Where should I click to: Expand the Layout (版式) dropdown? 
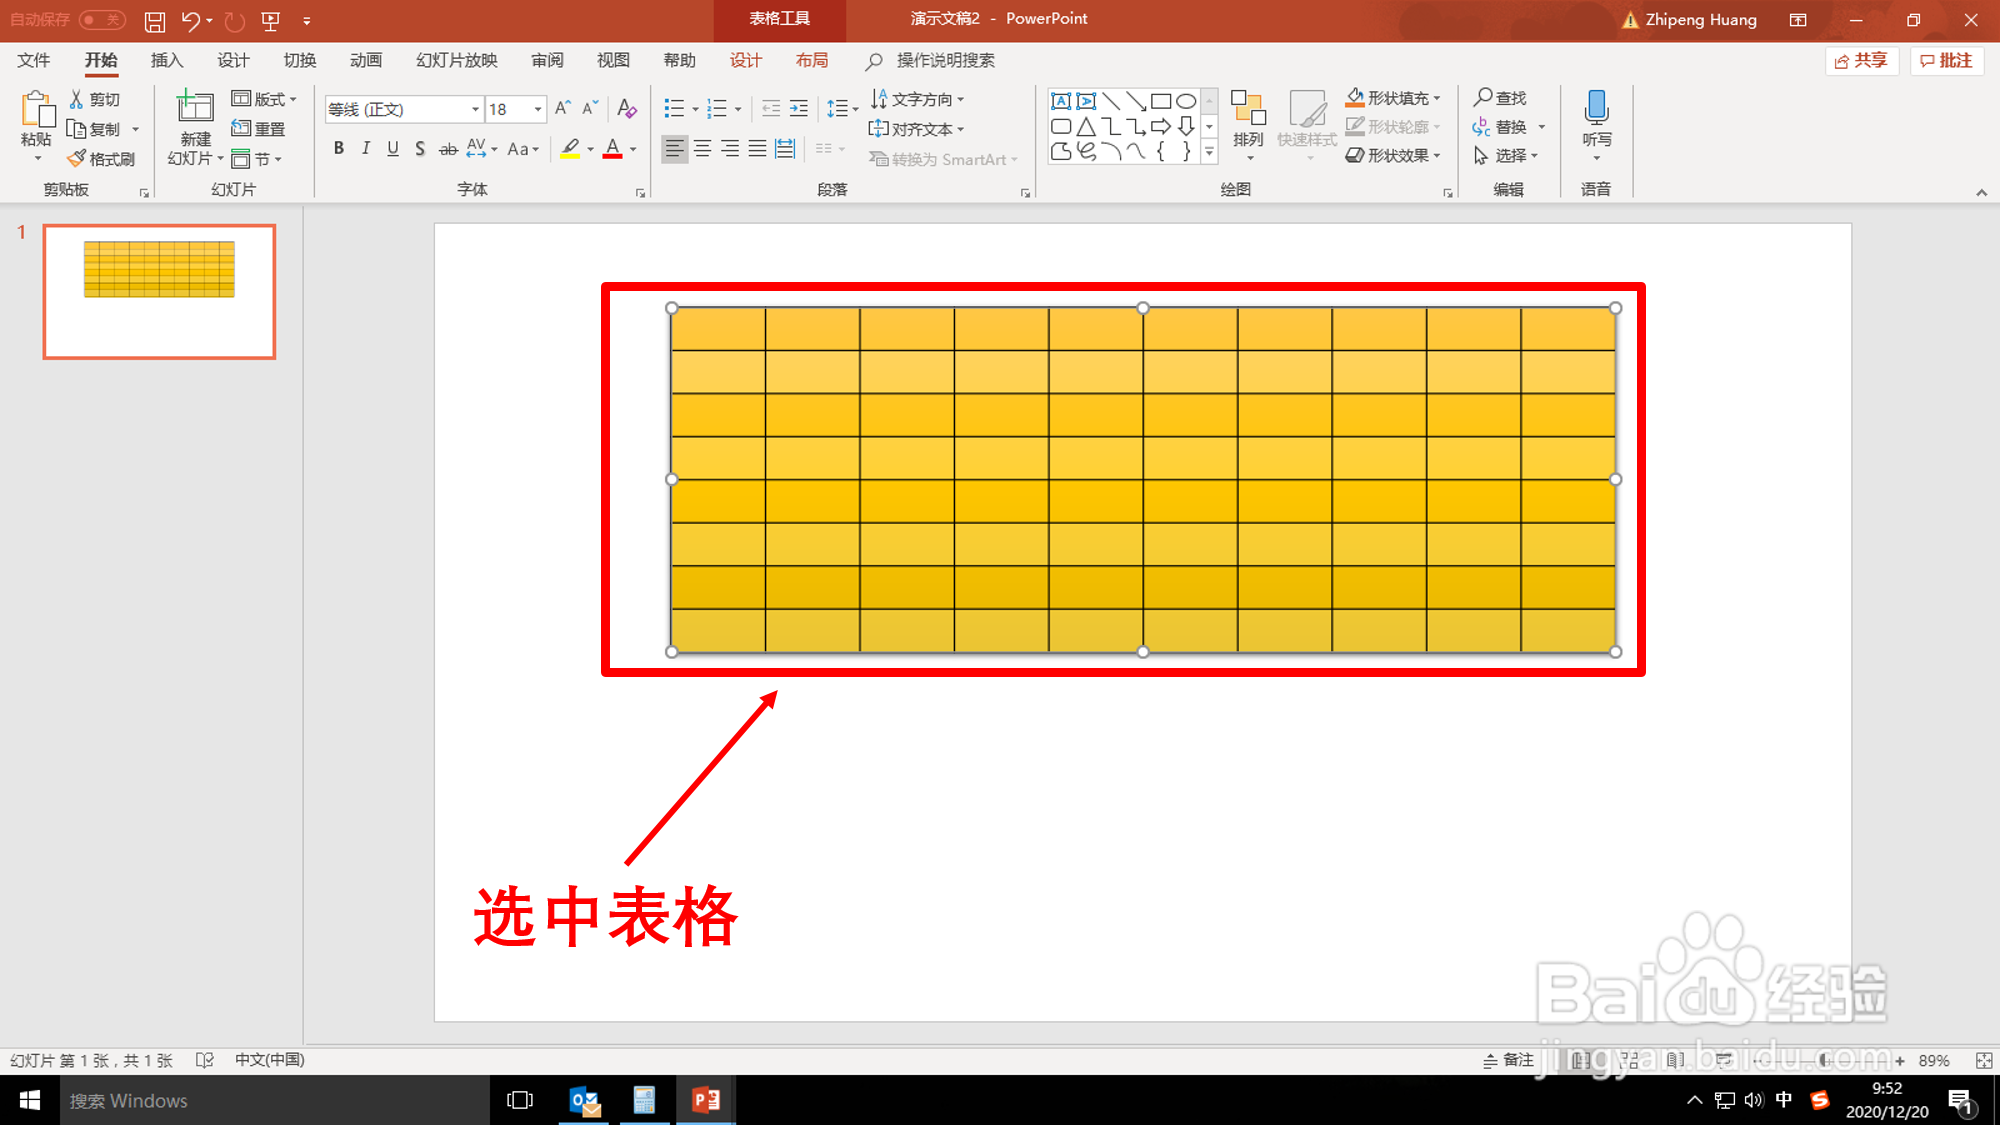264,99
